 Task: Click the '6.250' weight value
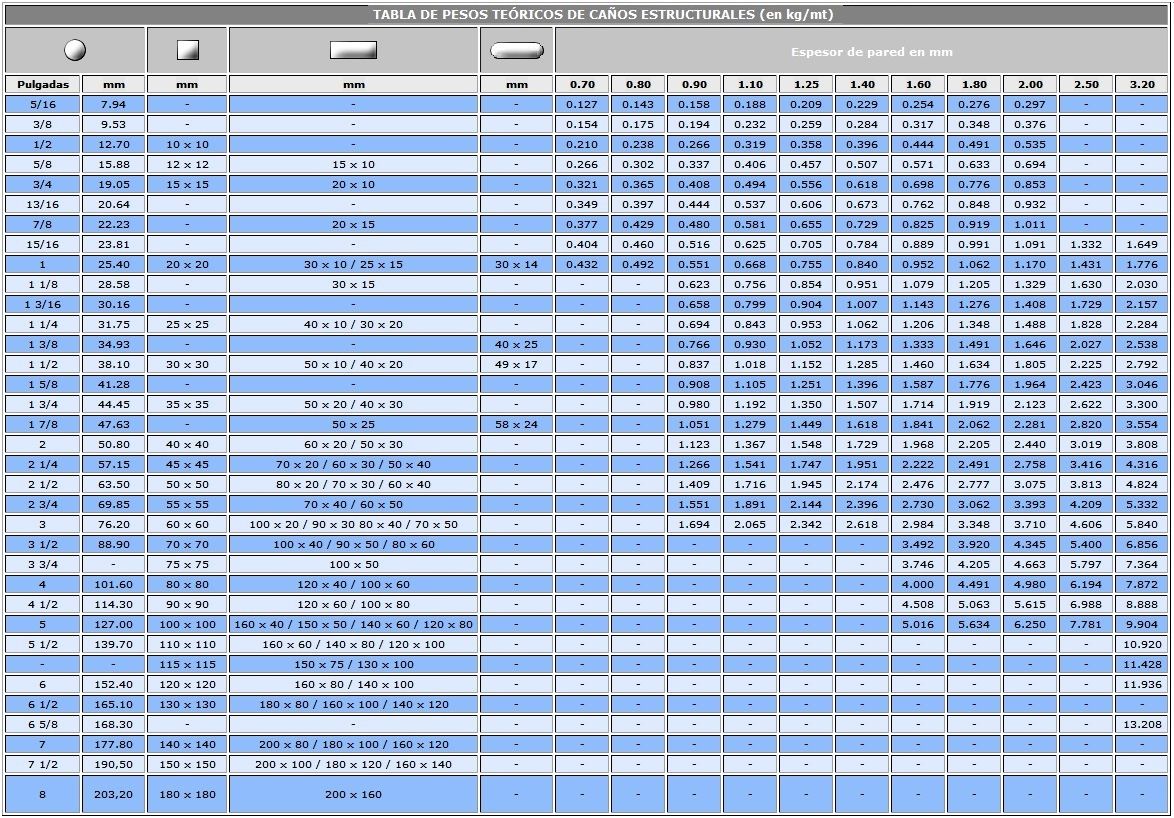(1030, 624)
